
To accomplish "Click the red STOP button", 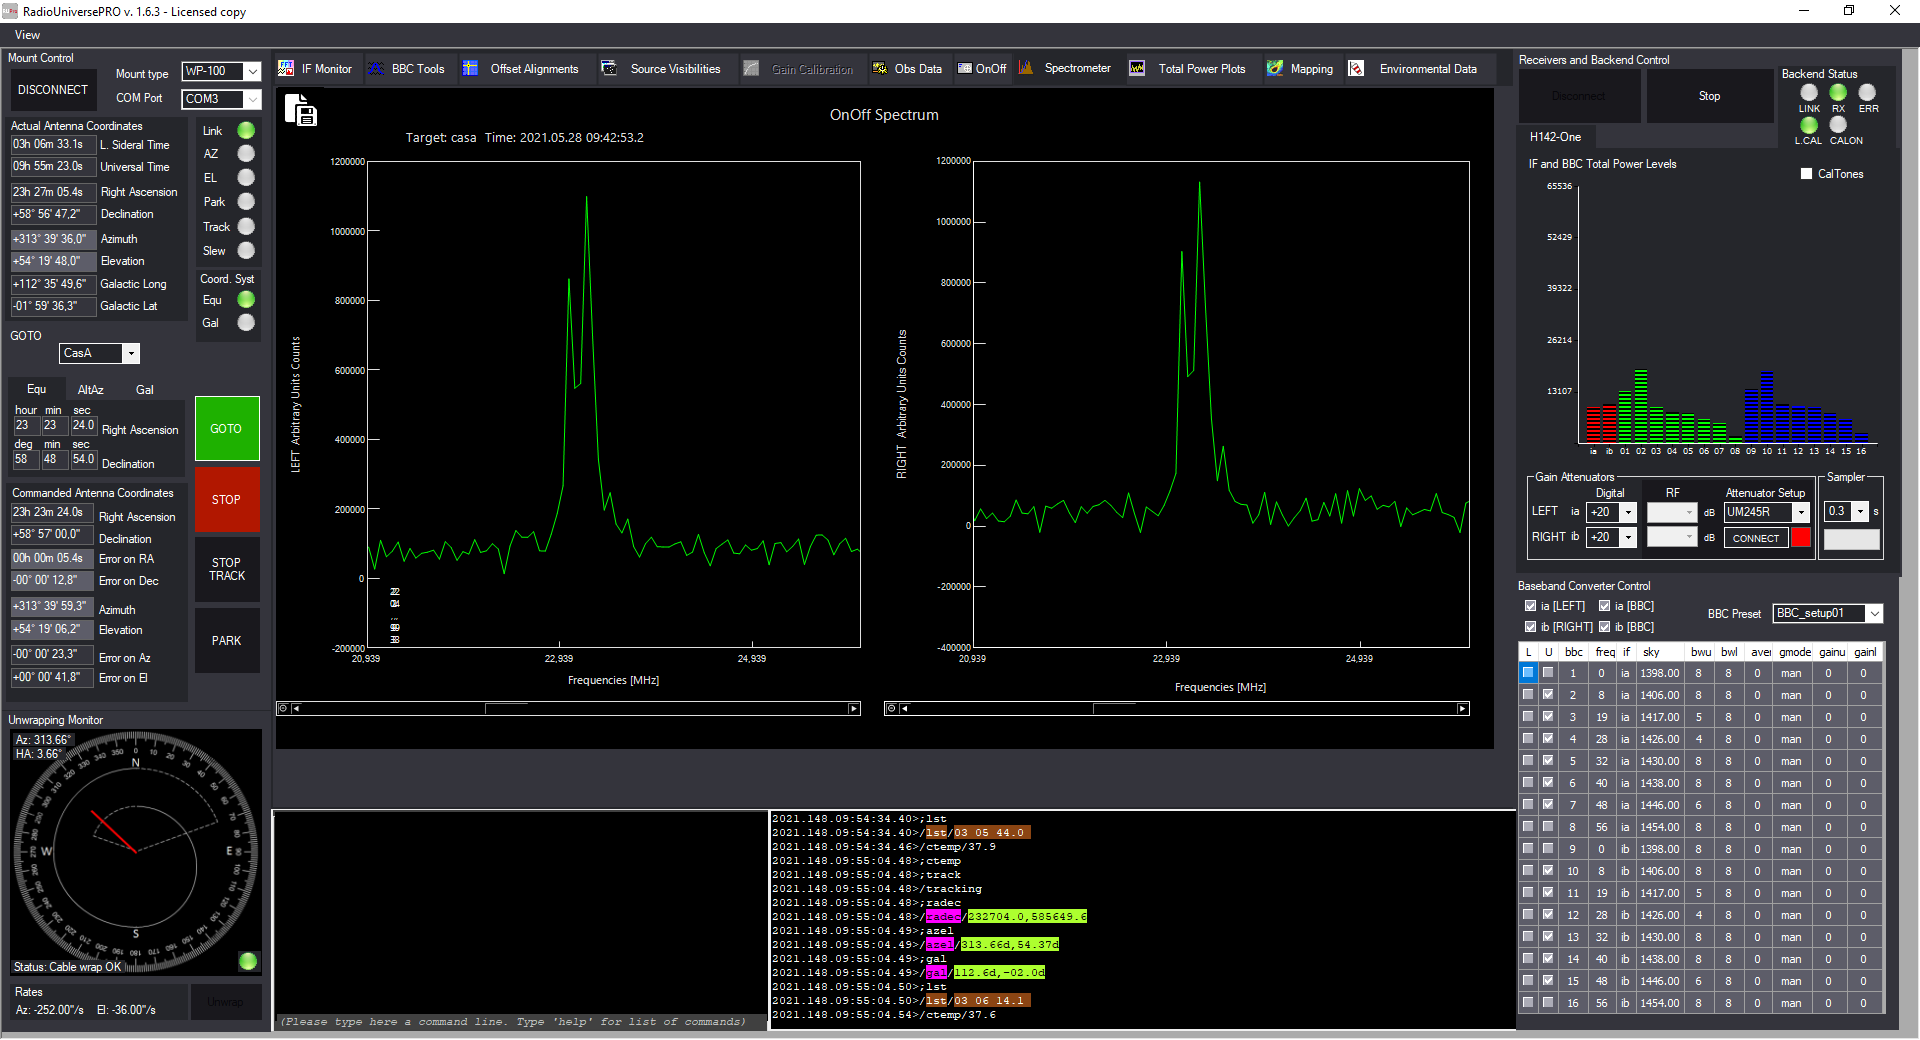I will click(x=227, y=500).
